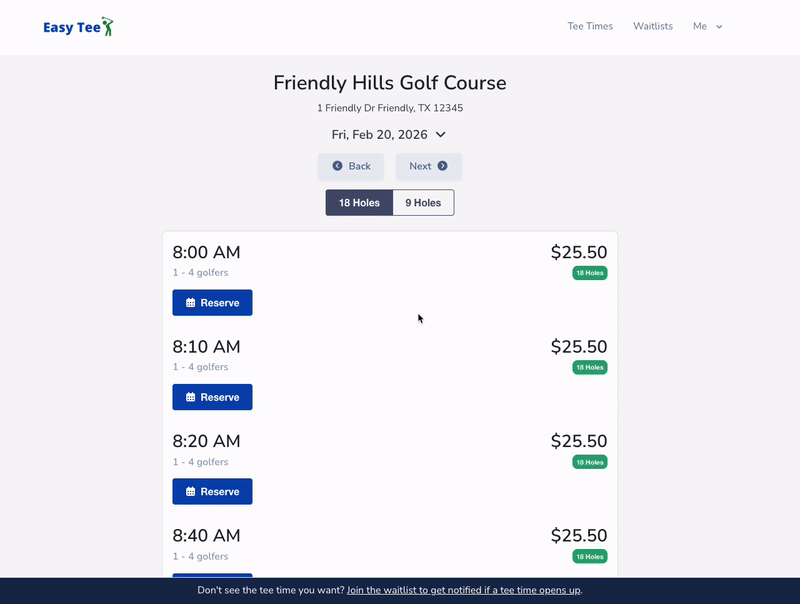This screenshot has width=800, height=604.
Task: Click the calendar icon on the 8:20 AM Reserve button
Action: (189, 491)
